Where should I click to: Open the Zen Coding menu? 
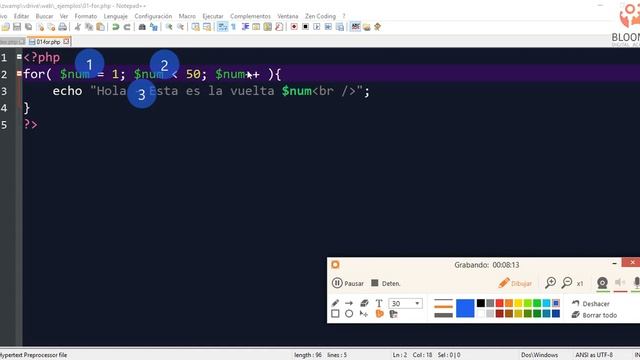[320, 16]
